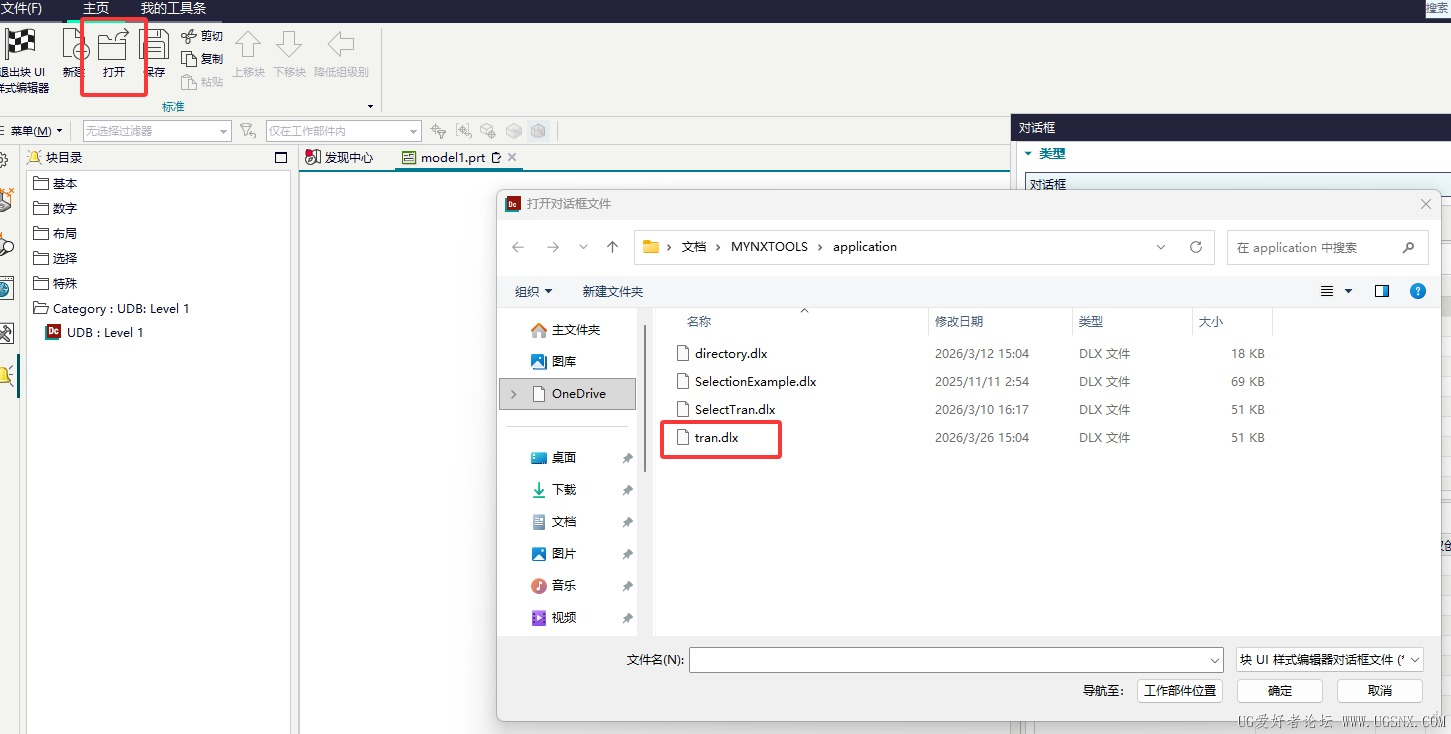This screenshot has width=1451, height=734.
Task: Click the 剪切 (Cut) scissors icon
Action: click(189, 36)
